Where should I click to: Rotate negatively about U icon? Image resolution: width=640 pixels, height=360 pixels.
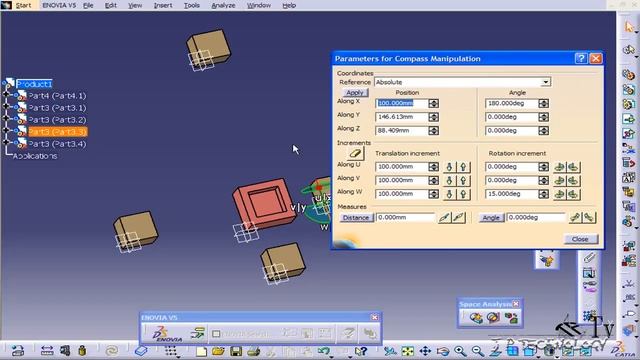click(x=560, y=167)
